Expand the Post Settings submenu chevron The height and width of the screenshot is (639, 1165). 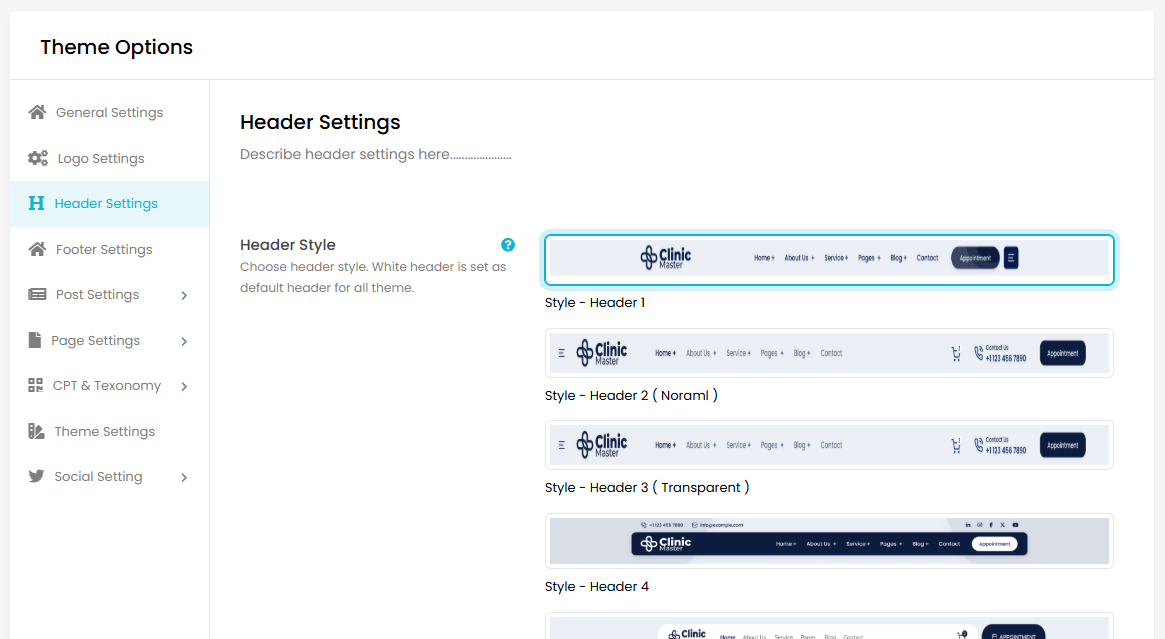point(184,295)
